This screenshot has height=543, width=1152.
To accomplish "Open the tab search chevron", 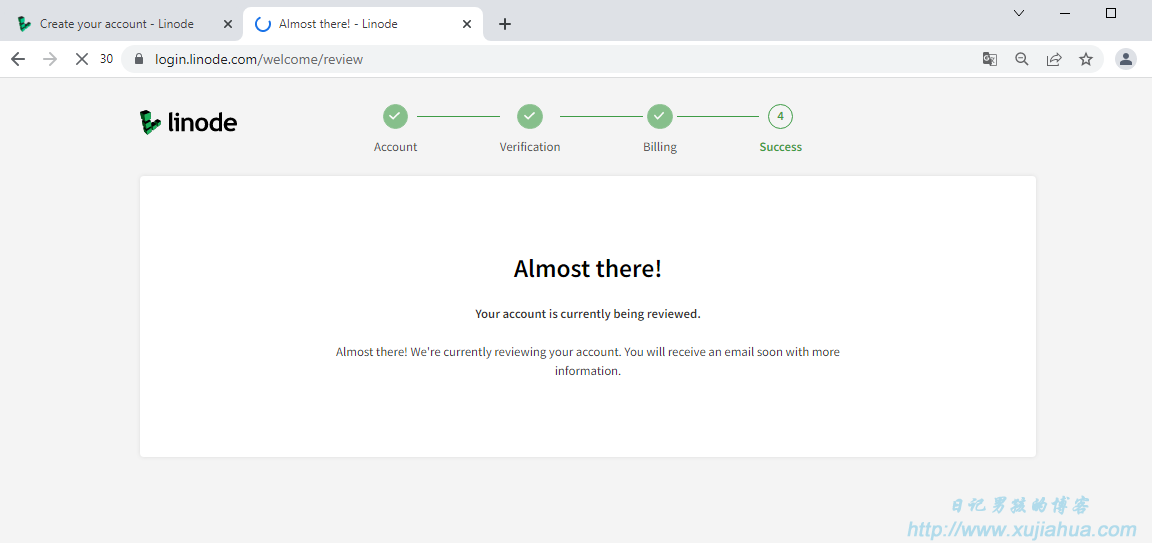I will pyautogui.click(x=1019, y=13).
